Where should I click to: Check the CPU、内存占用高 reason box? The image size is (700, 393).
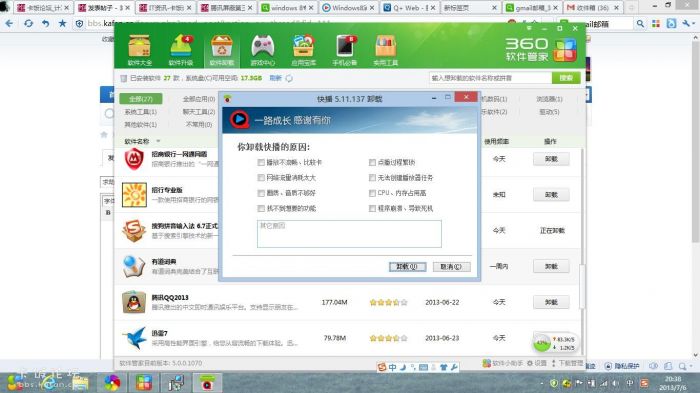[372, 193]
